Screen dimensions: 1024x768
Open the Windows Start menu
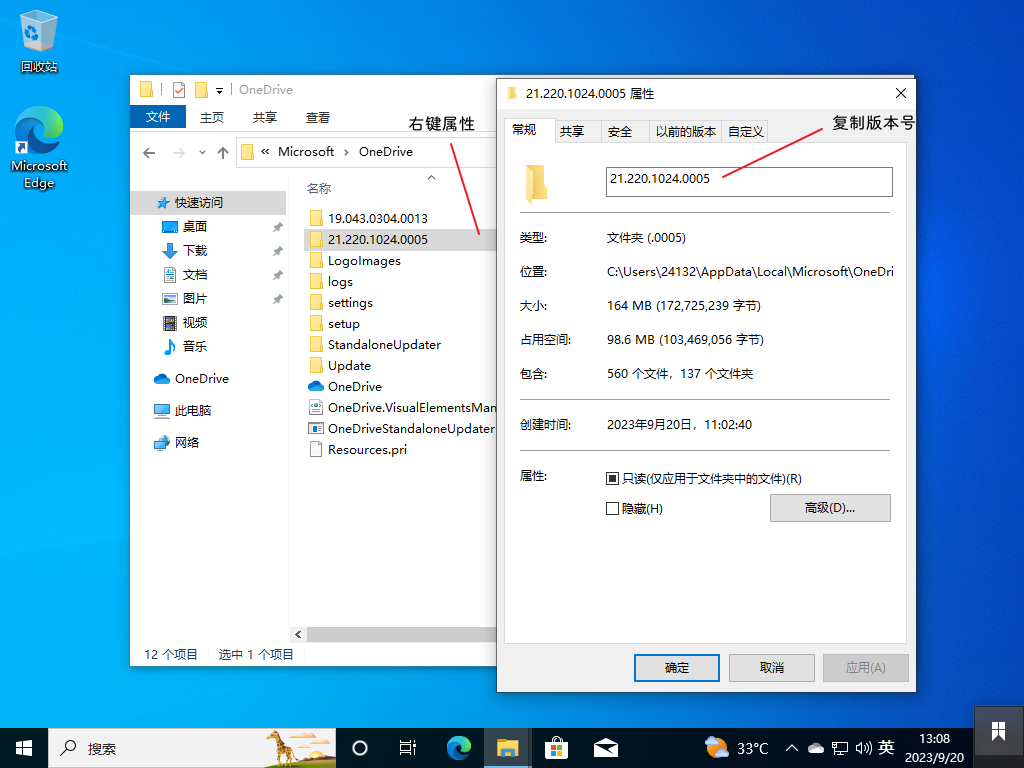tap(24, 748)
